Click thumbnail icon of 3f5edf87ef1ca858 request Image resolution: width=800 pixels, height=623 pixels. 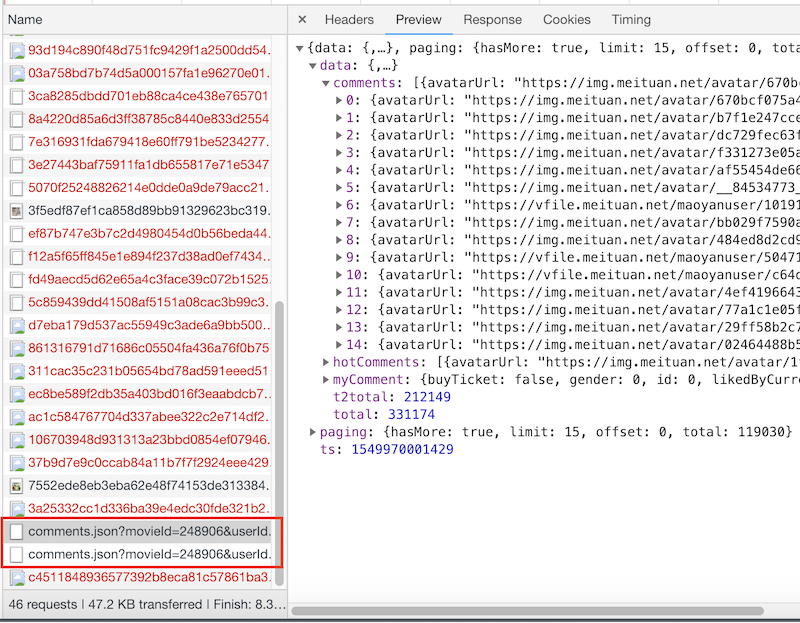pos(17,211)
